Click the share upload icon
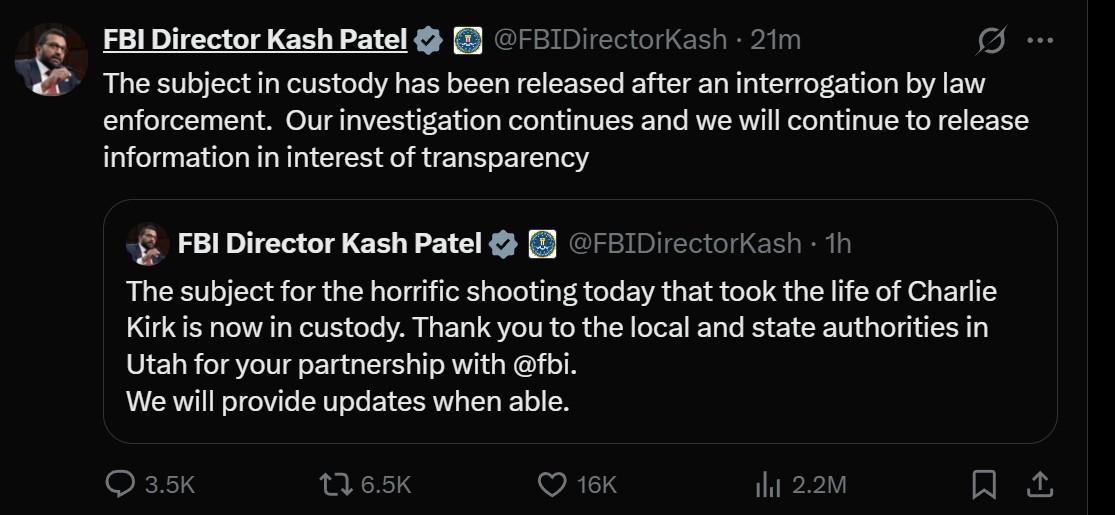1115x515 pixels. (1040, 485)
